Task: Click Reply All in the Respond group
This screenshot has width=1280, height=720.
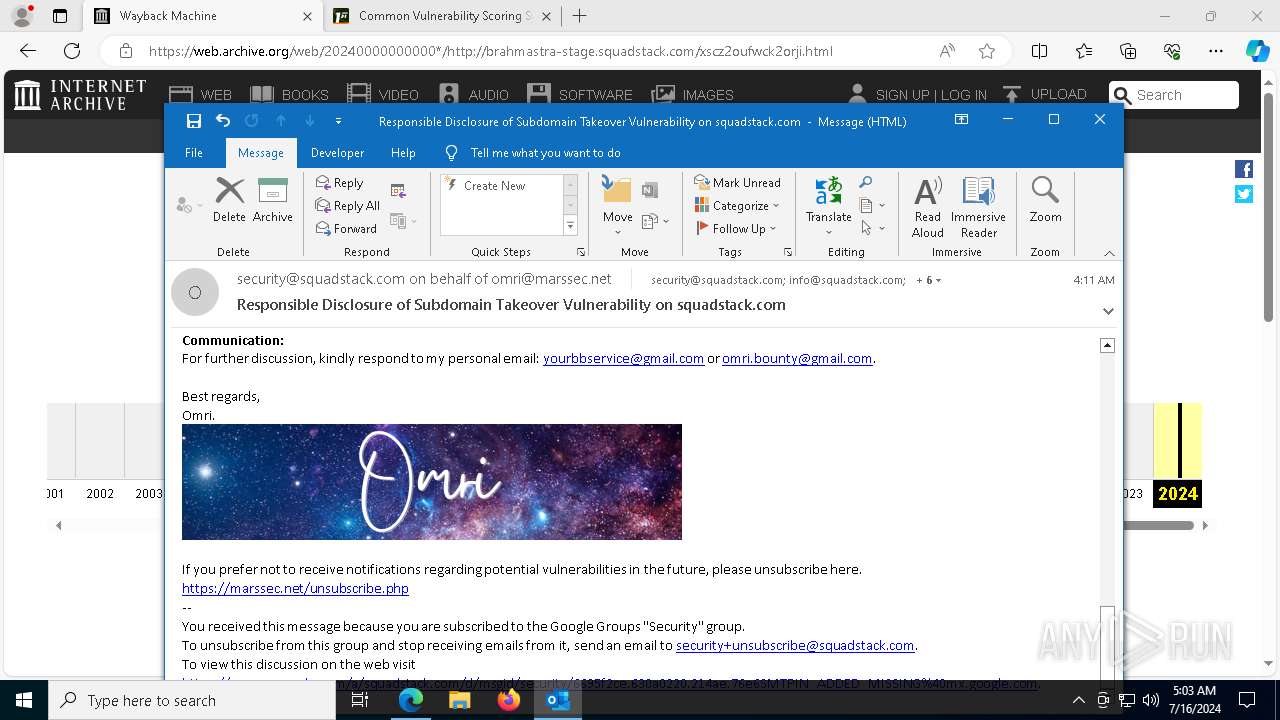Action: tap(348, 206)
